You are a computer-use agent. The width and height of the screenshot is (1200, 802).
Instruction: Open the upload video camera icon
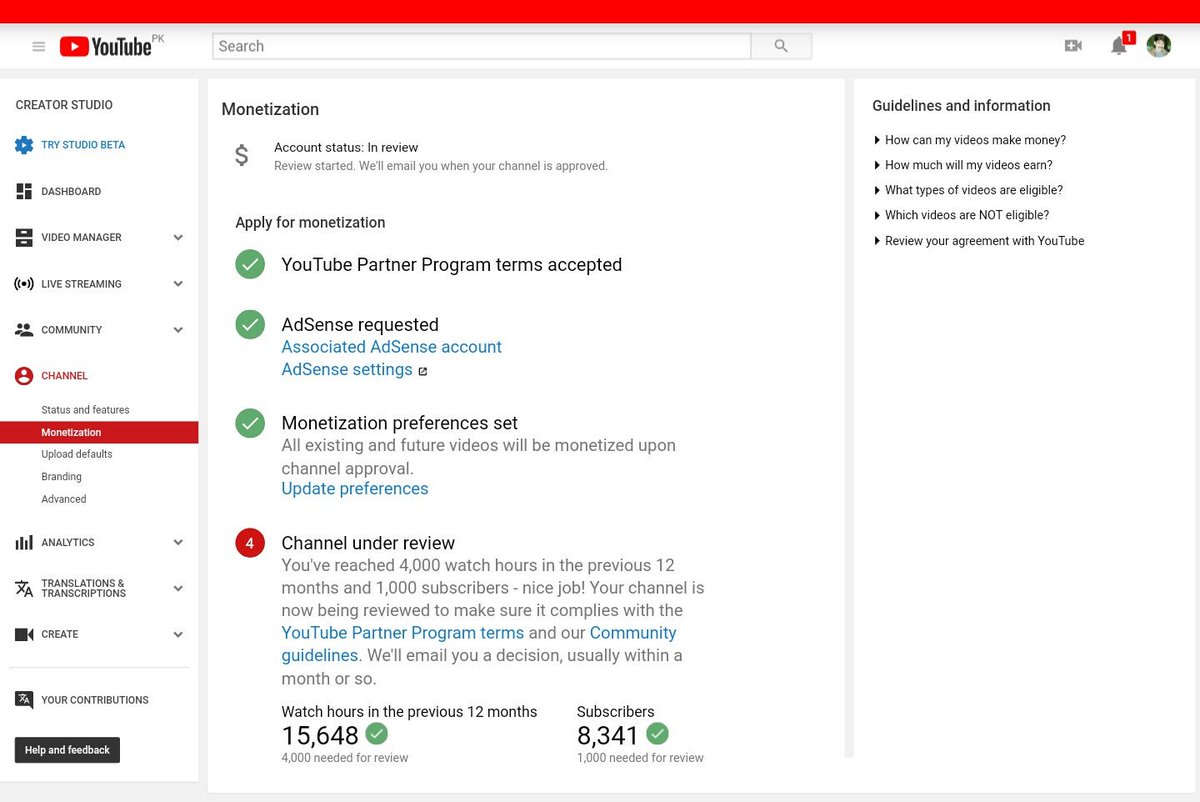tap(1073, 46)
